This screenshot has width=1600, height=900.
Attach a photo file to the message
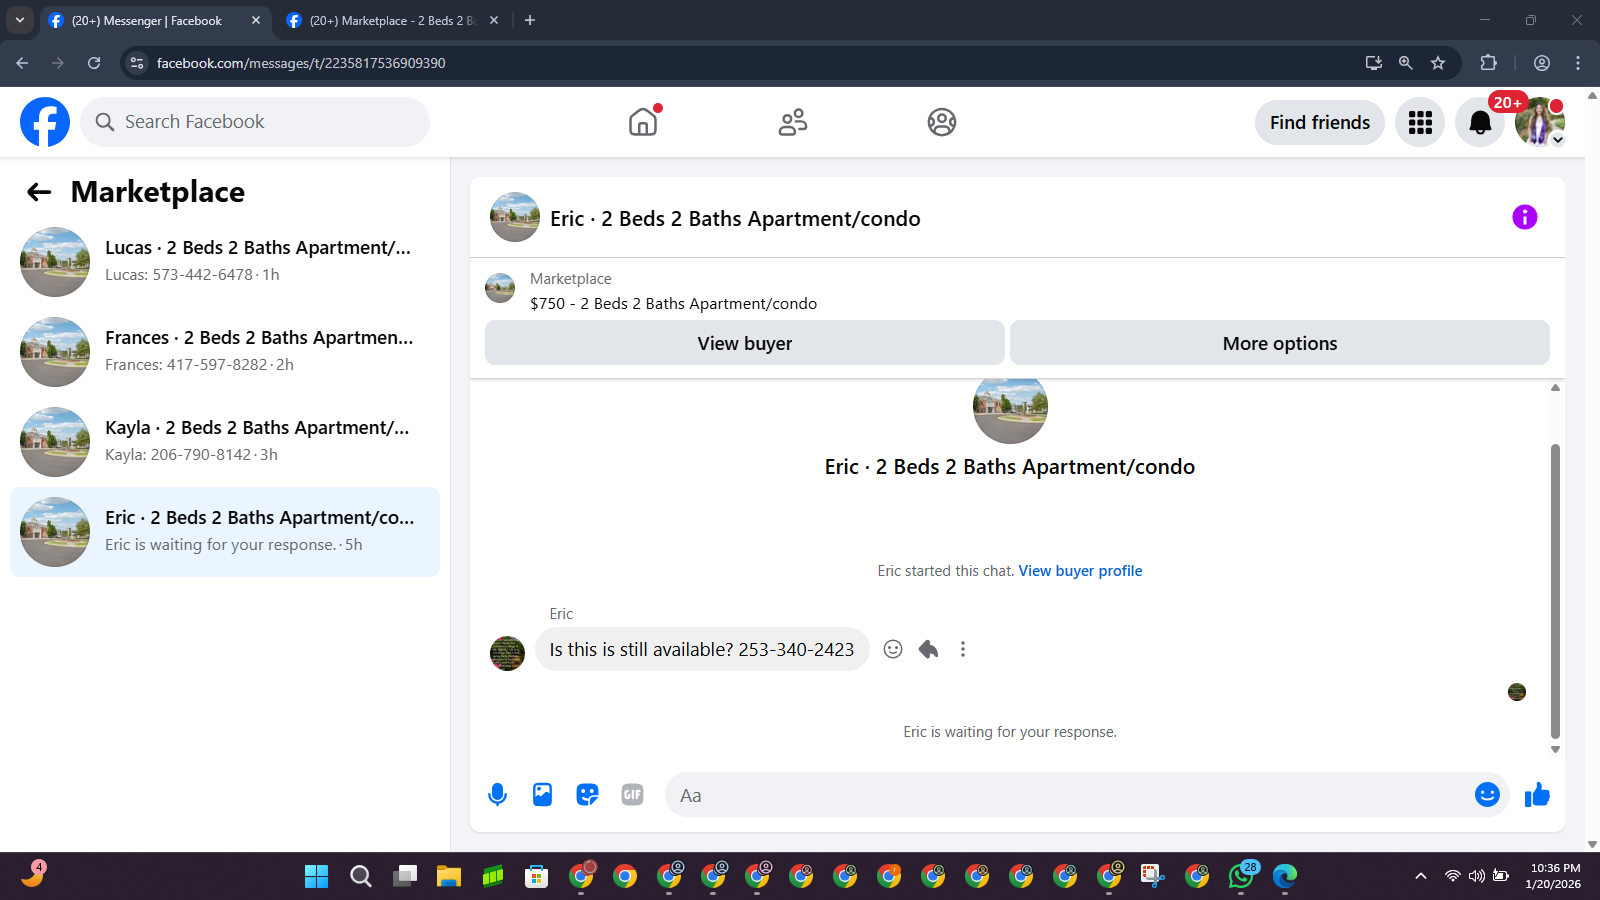(542, 795)
